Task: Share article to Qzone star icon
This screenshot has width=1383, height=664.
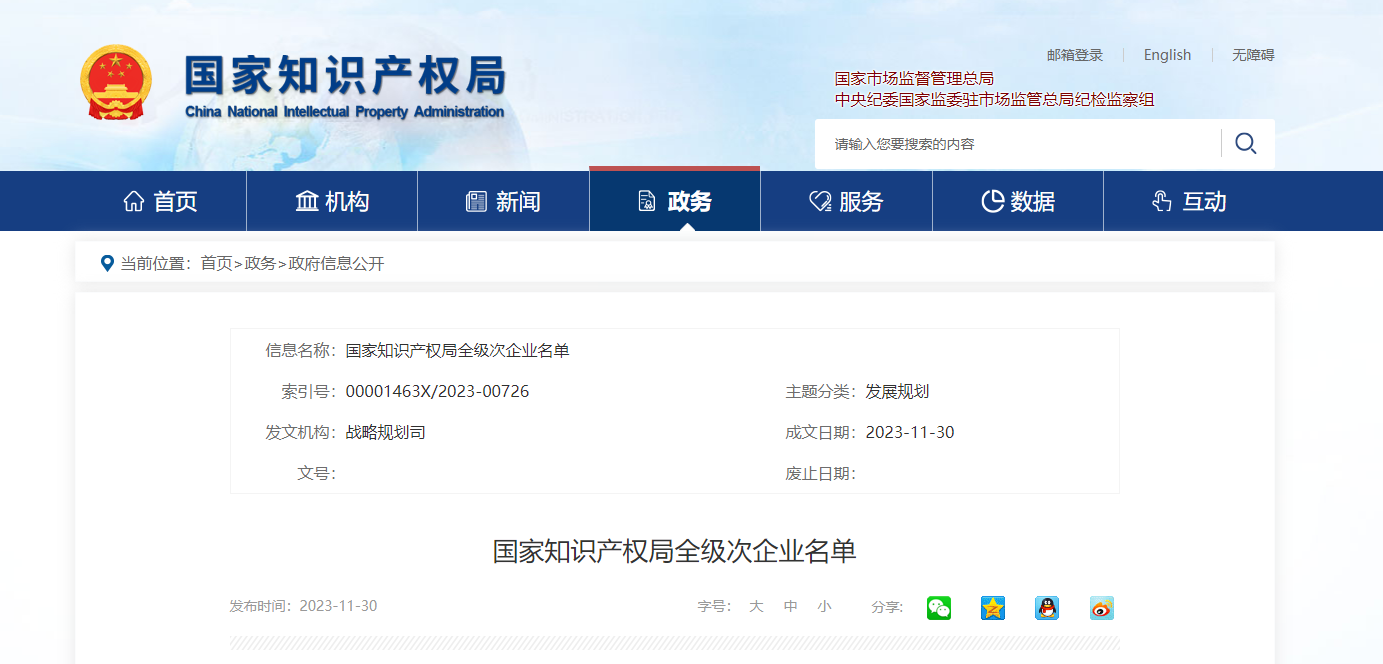Action: 992,608
